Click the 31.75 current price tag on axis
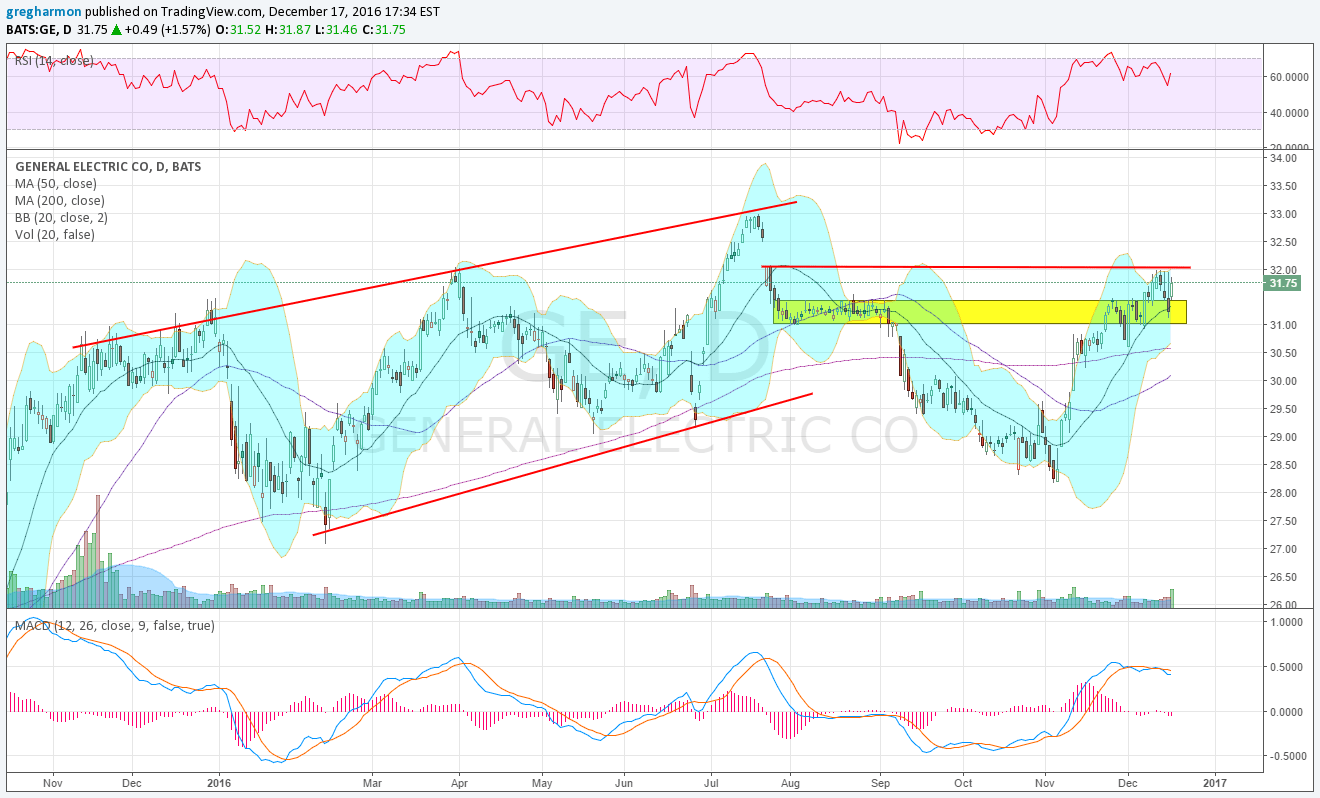Image resolution: width=1320 pixels, height=798 pixels. tap(1282, 283)
